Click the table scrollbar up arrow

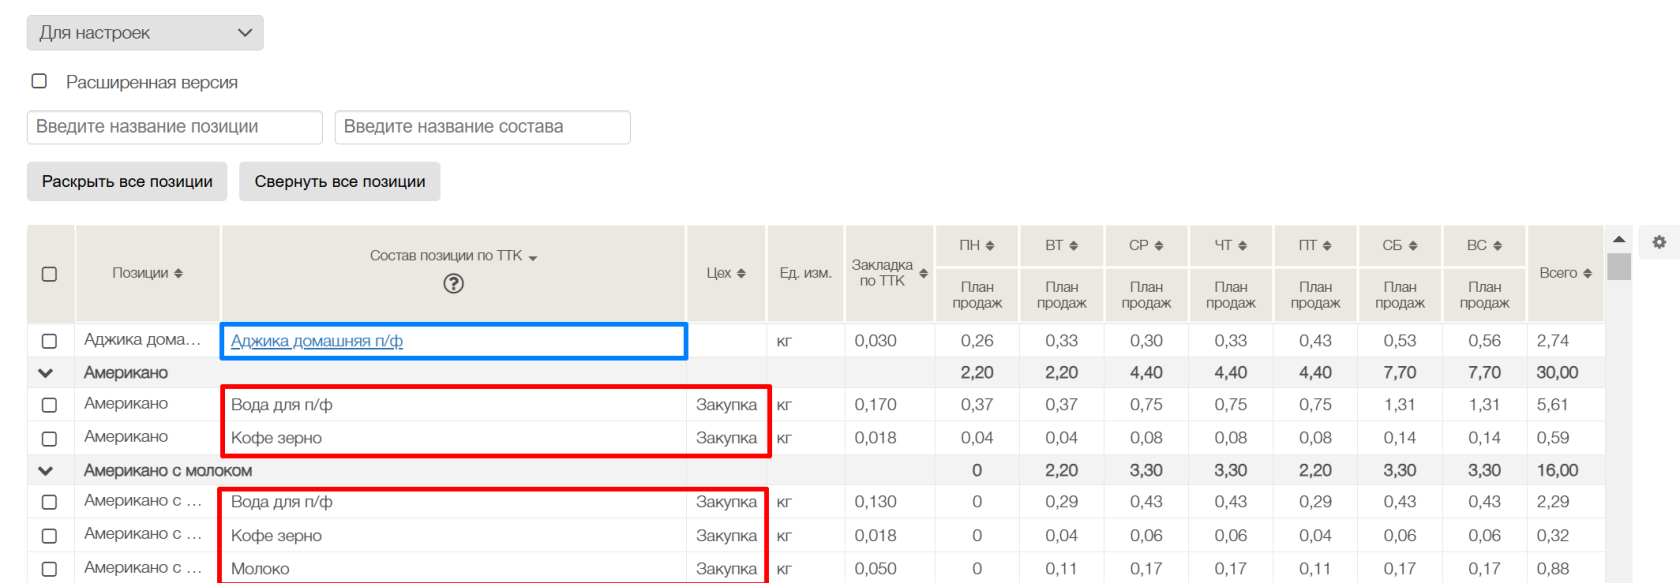tap(1619, 240)
